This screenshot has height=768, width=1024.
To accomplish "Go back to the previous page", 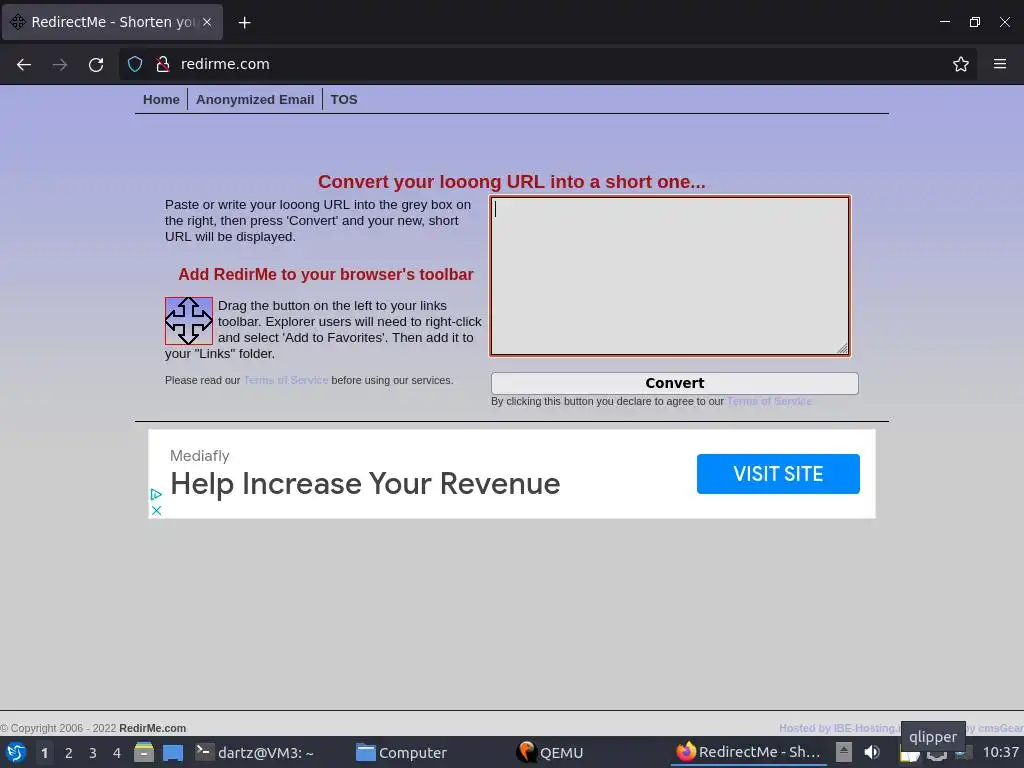I will tap(24, 64).
